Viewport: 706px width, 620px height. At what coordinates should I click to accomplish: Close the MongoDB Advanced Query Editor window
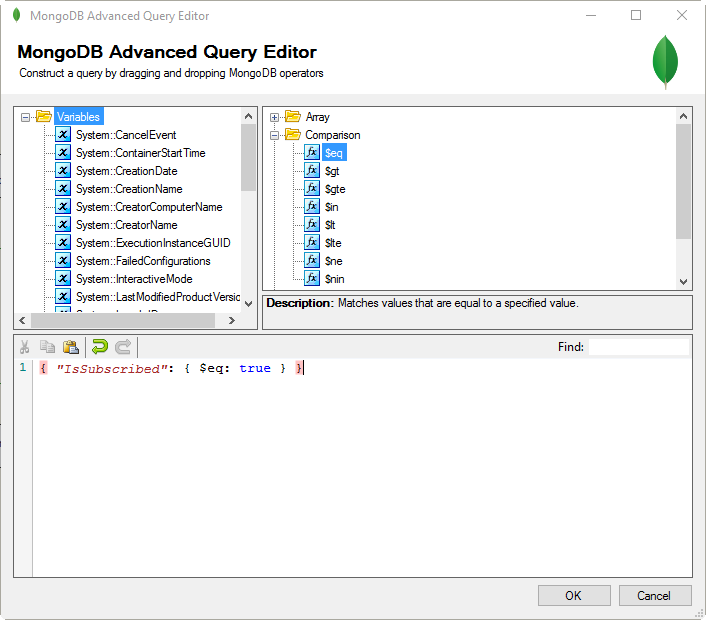(682, 15)
